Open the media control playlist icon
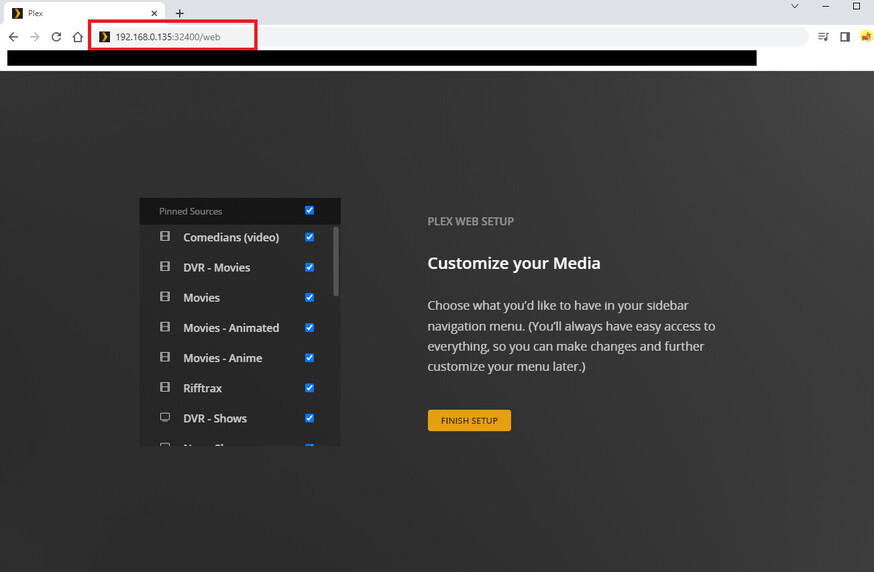The width and height of the screenshot is (874, 572). click(x=823, y=37)
